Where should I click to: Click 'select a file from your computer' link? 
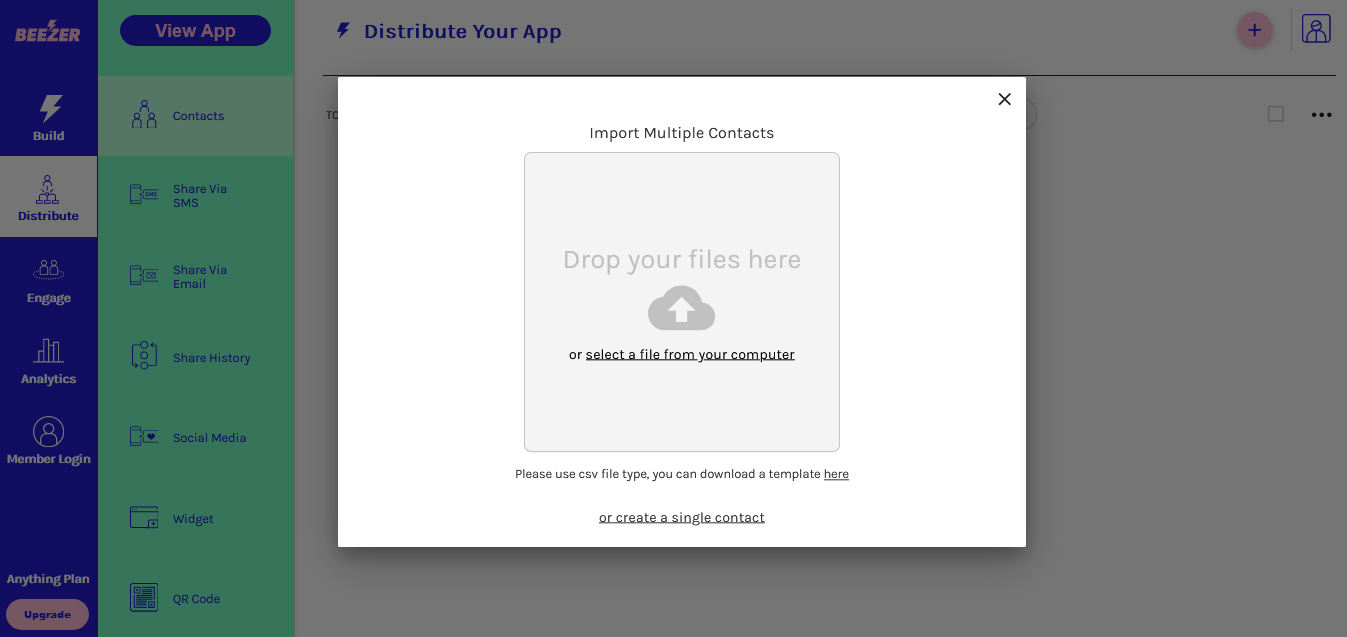pos(690,354)
